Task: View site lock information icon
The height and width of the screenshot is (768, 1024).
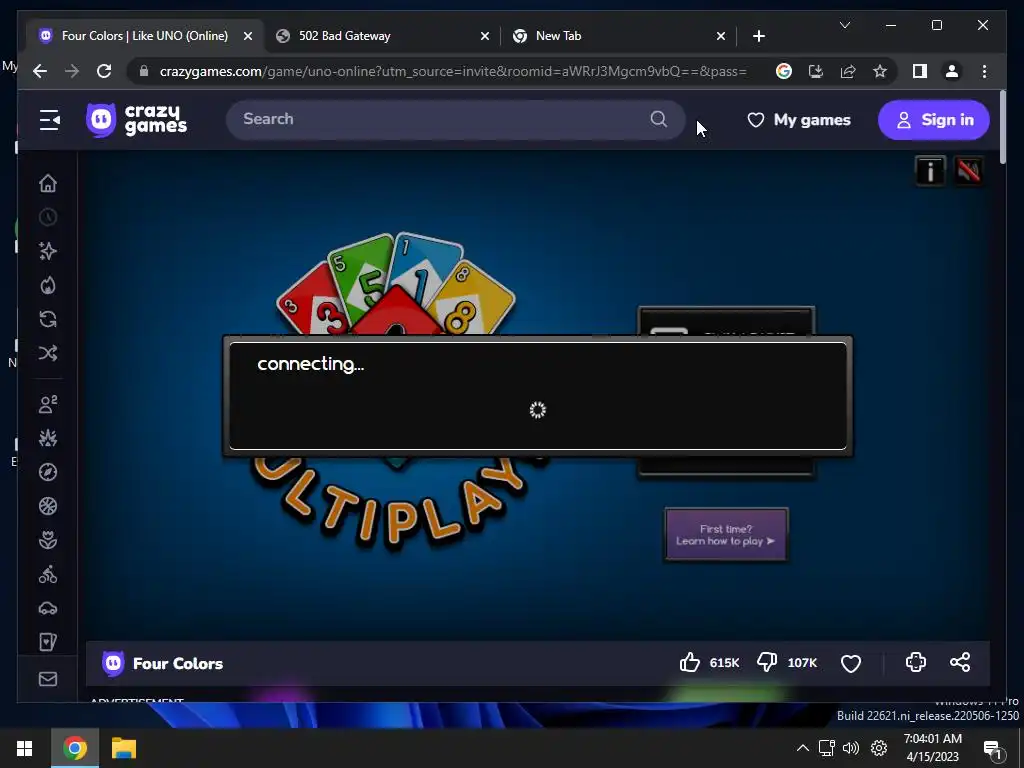Action: point(144,71)
